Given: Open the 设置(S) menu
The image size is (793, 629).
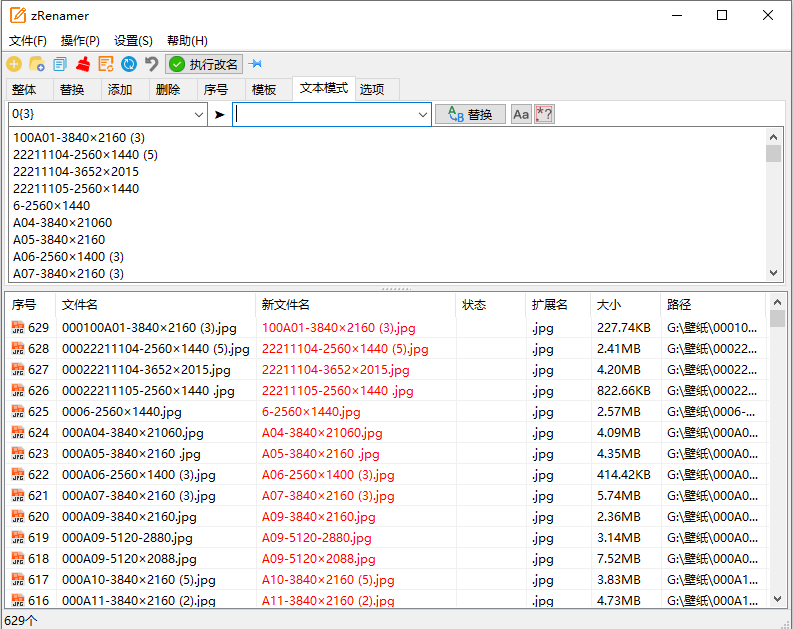Looking at the screenshot, I should [133, 40].
